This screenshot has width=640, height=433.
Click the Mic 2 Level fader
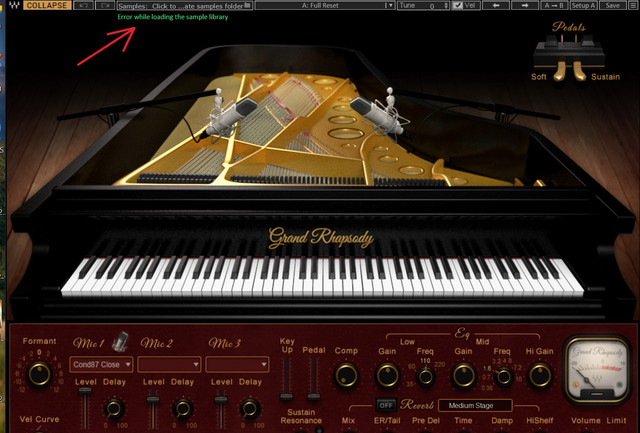(153, 399)
